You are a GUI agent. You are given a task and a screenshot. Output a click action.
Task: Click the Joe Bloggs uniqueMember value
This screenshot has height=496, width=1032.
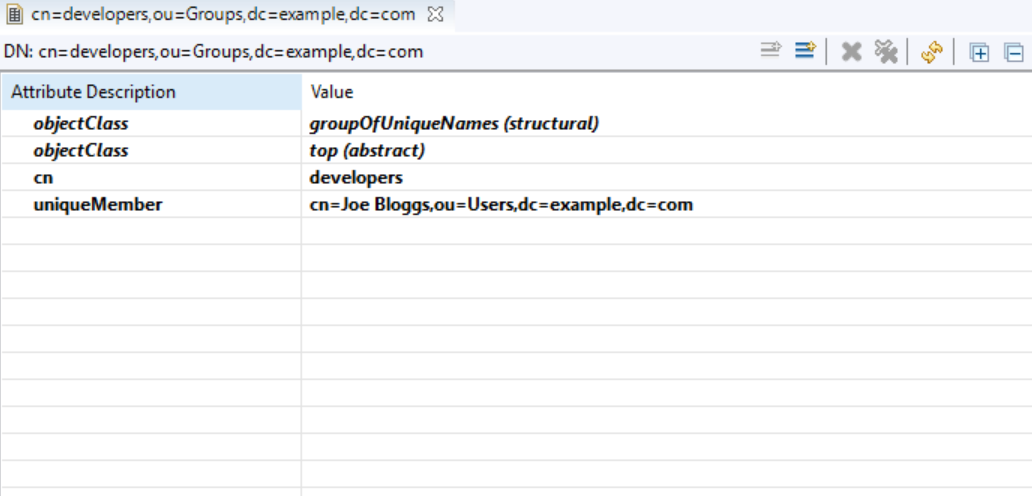pyautogui.click(x=501, y=205)
